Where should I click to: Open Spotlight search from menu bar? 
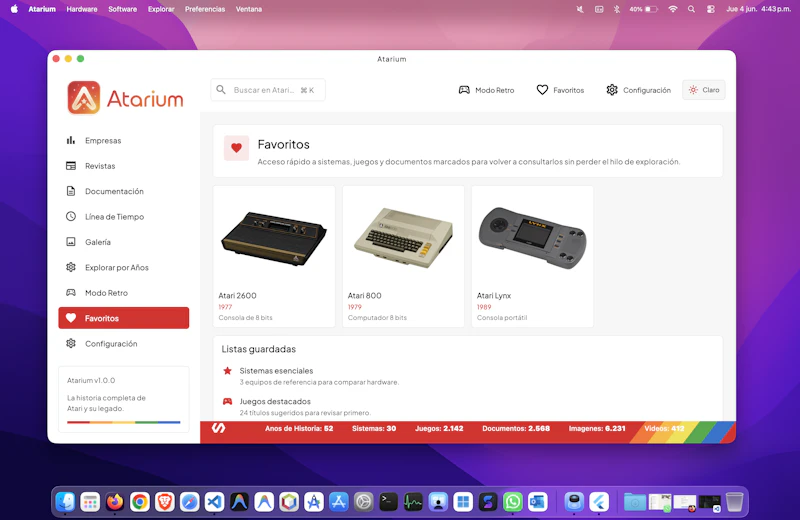tap(691, 9)
